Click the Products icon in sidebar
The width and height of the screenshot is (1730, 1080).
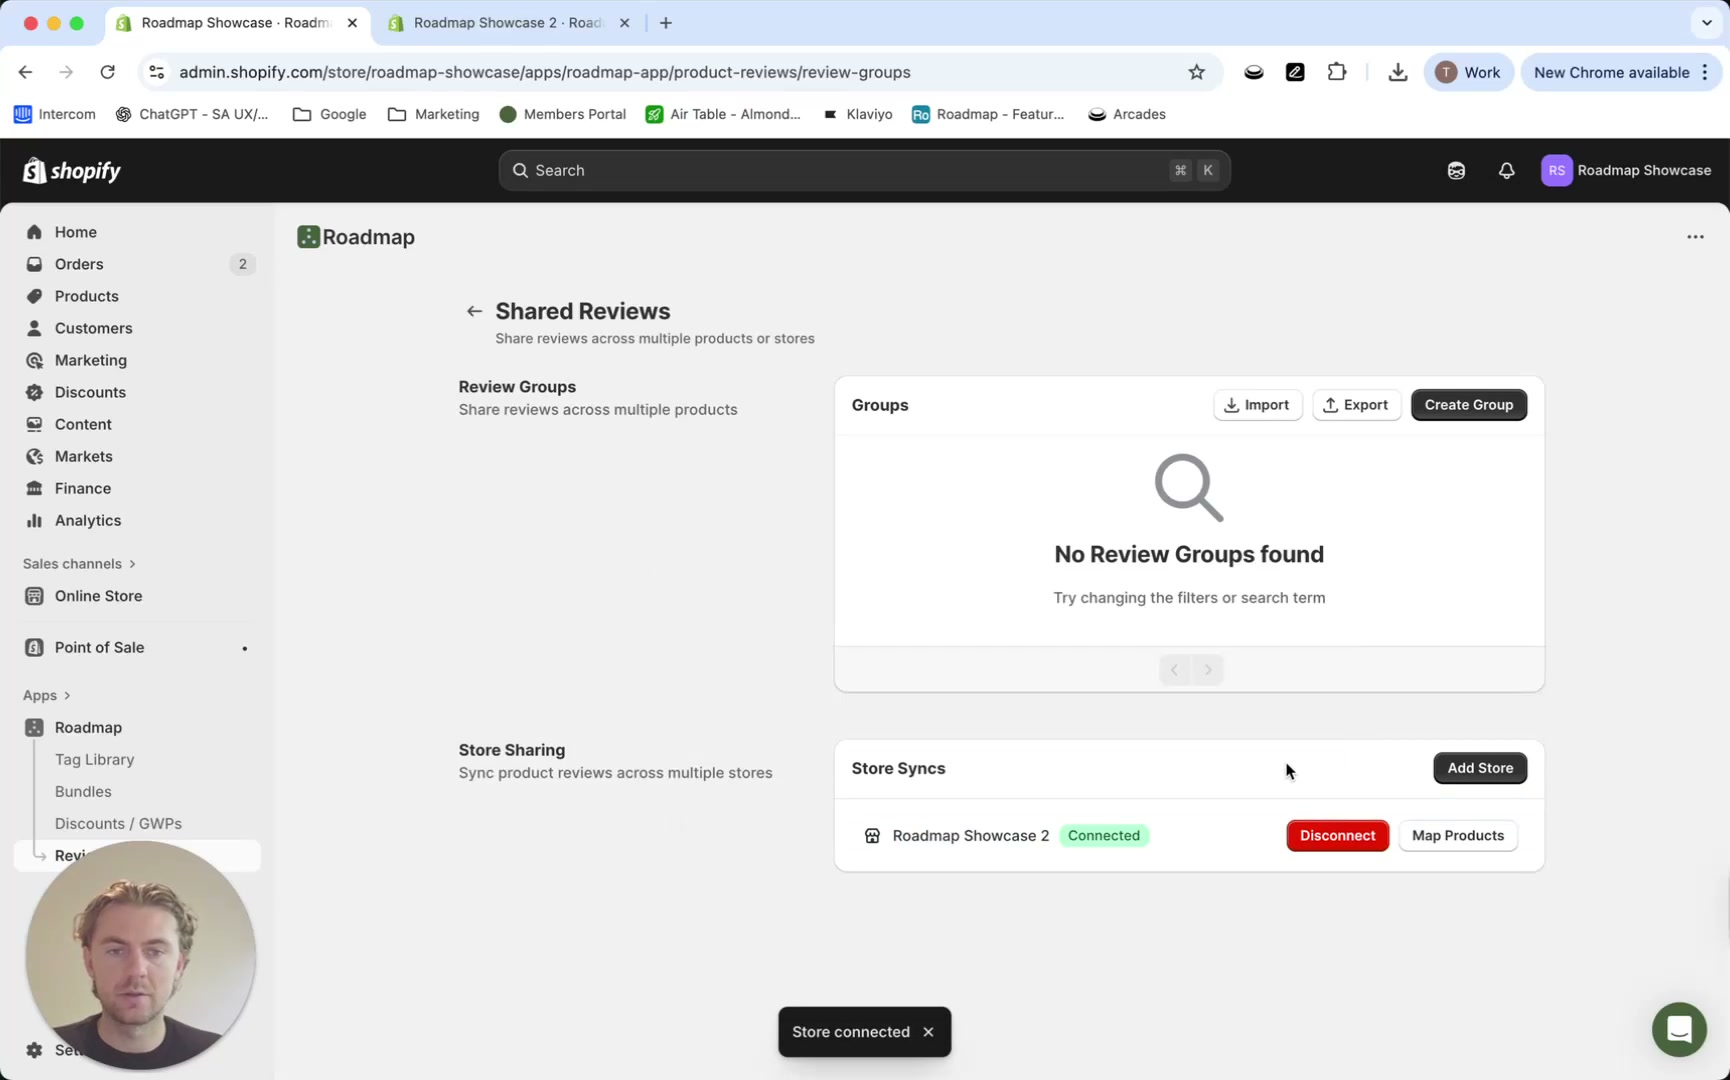click(x=36, y=296)
